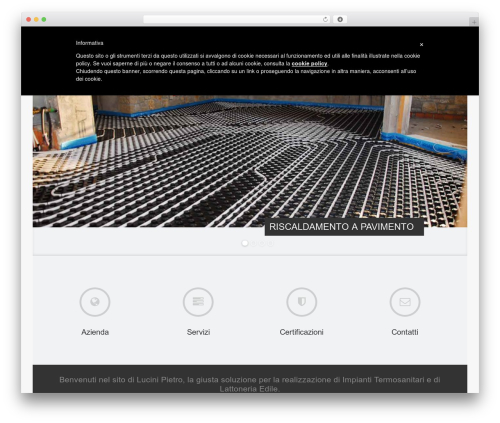Select the fourth slideshow dot
Screen dimensions: 500x423
coord(271,243)
